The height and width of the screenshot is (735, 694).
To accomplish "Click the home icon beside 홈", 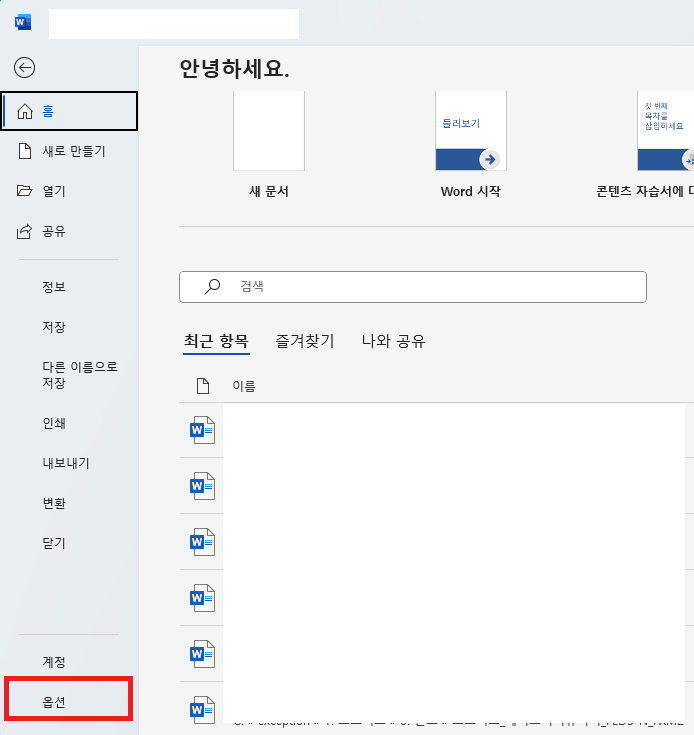I will 25,111.
